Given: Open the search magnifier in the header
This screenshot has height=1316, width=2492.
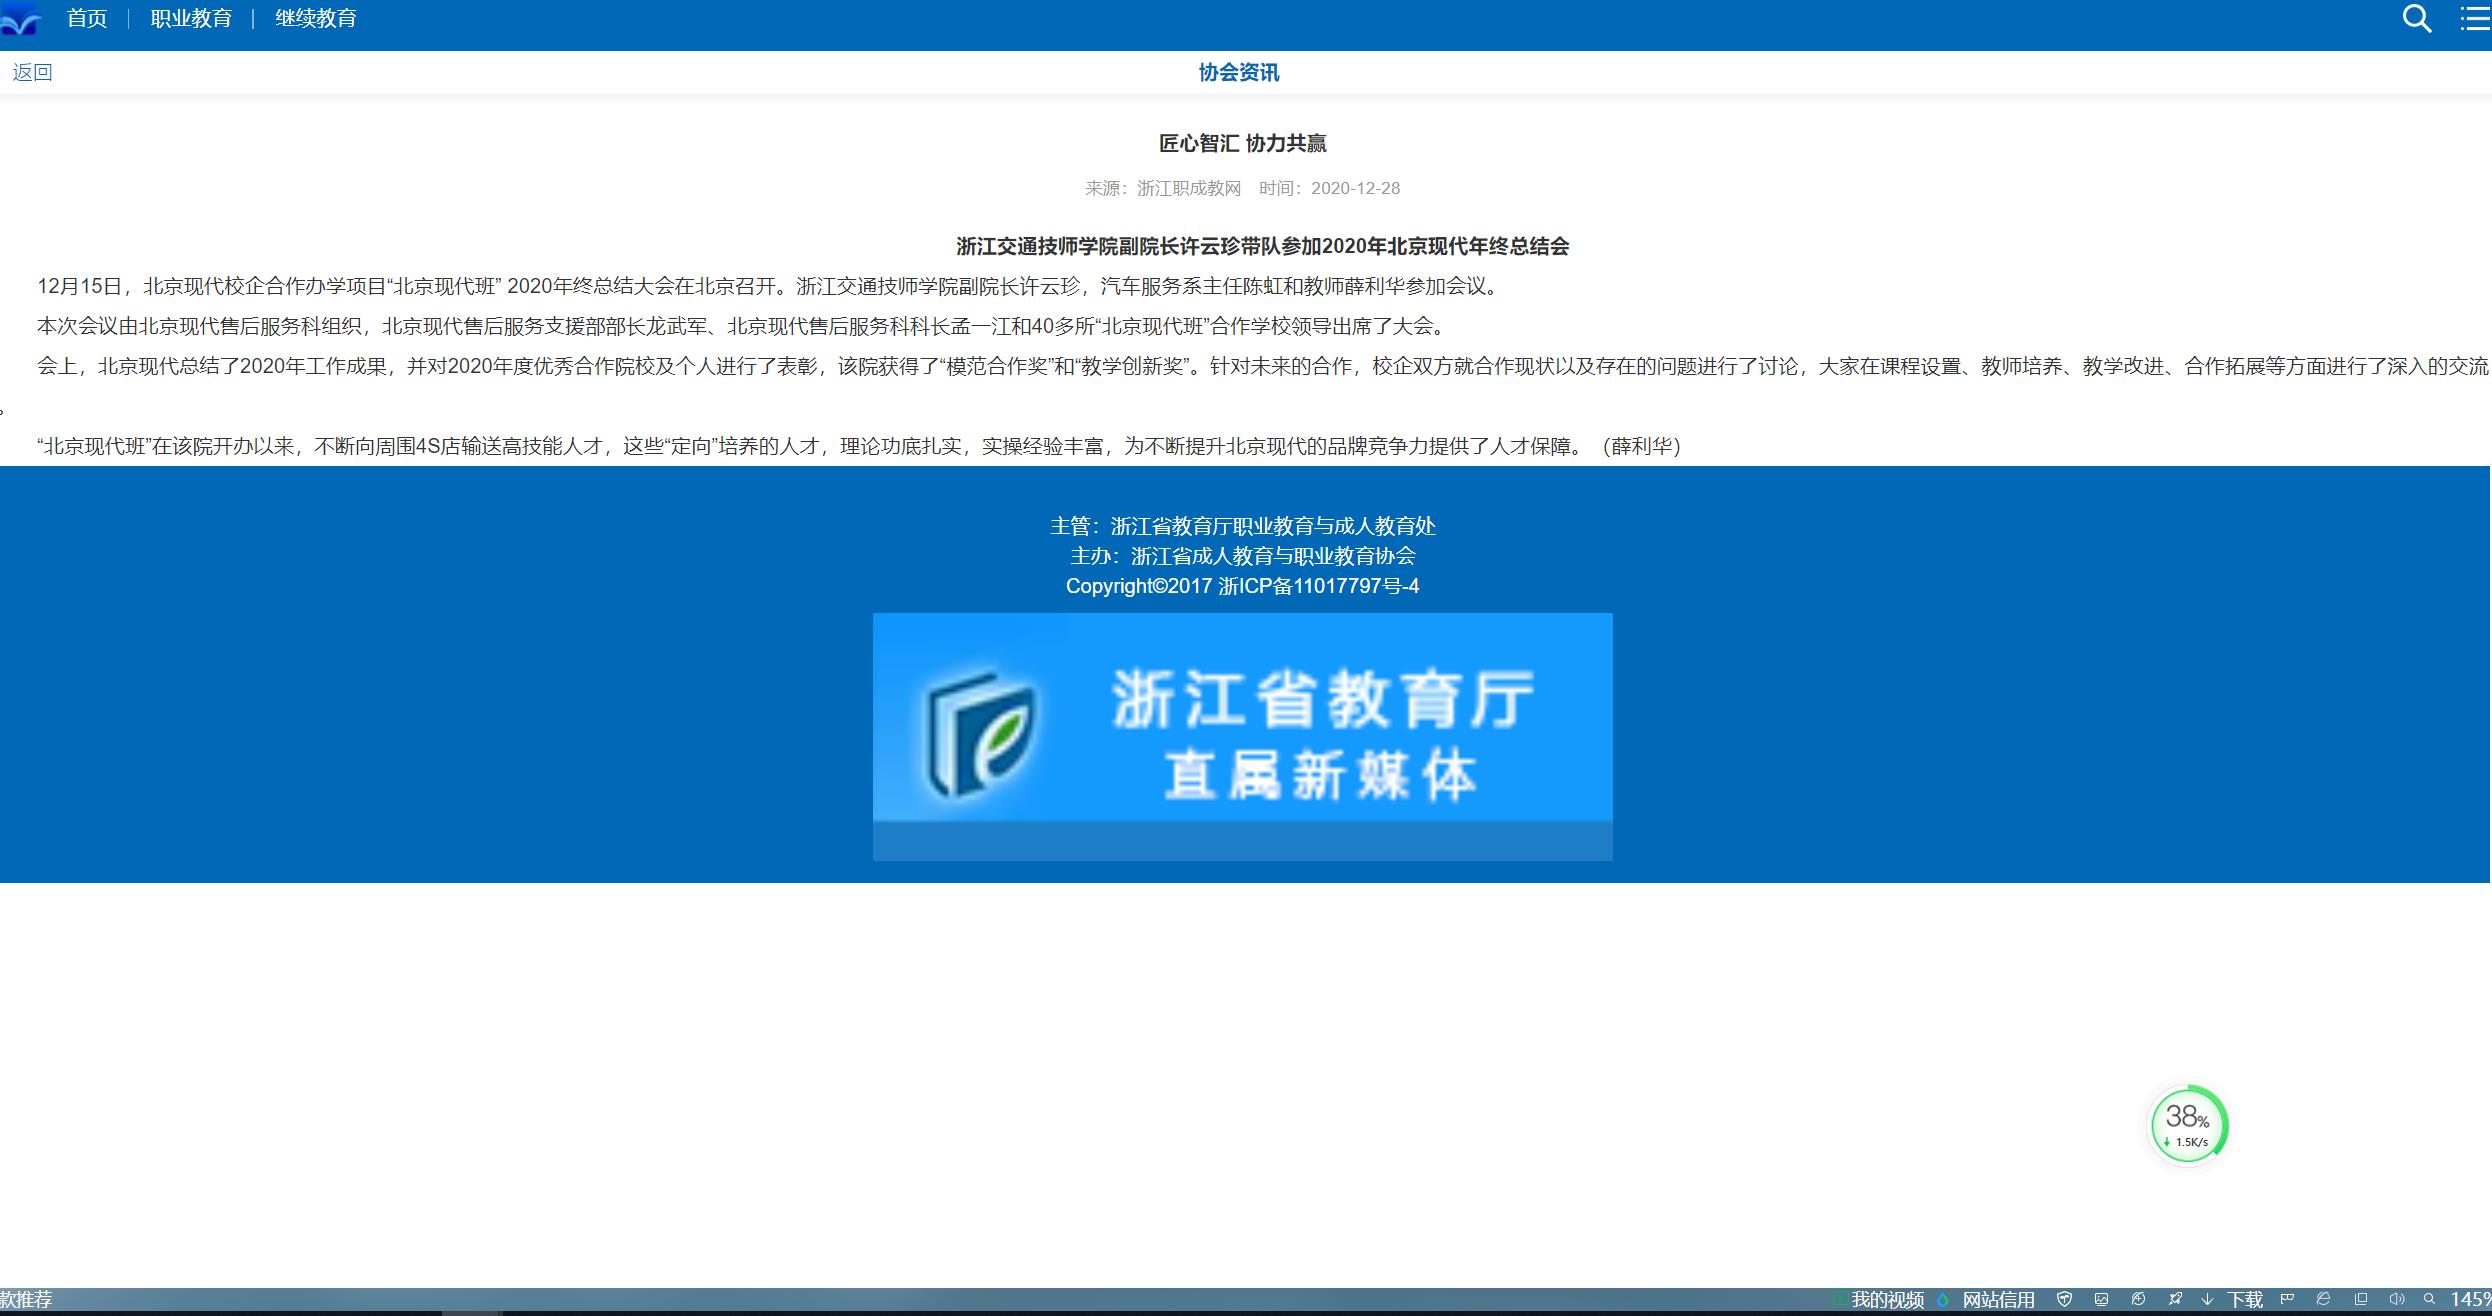Looking at the screenshot, I should pyautogui.click(x=2417, y=18).
